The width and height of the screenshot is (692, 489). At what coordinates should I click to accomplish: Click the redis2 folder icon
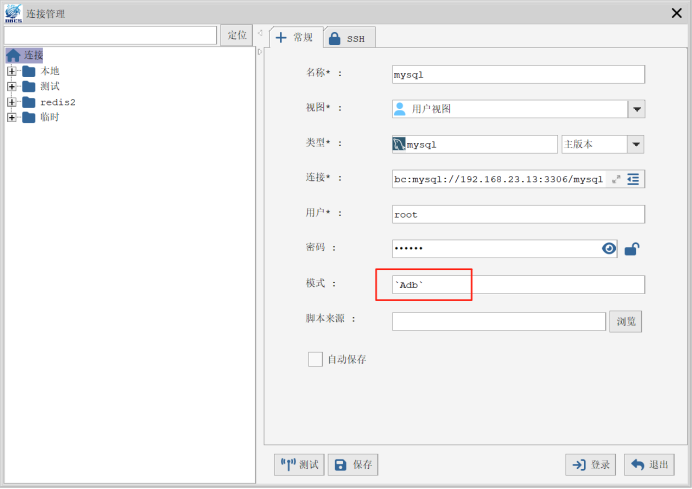[x=29, y=102]
